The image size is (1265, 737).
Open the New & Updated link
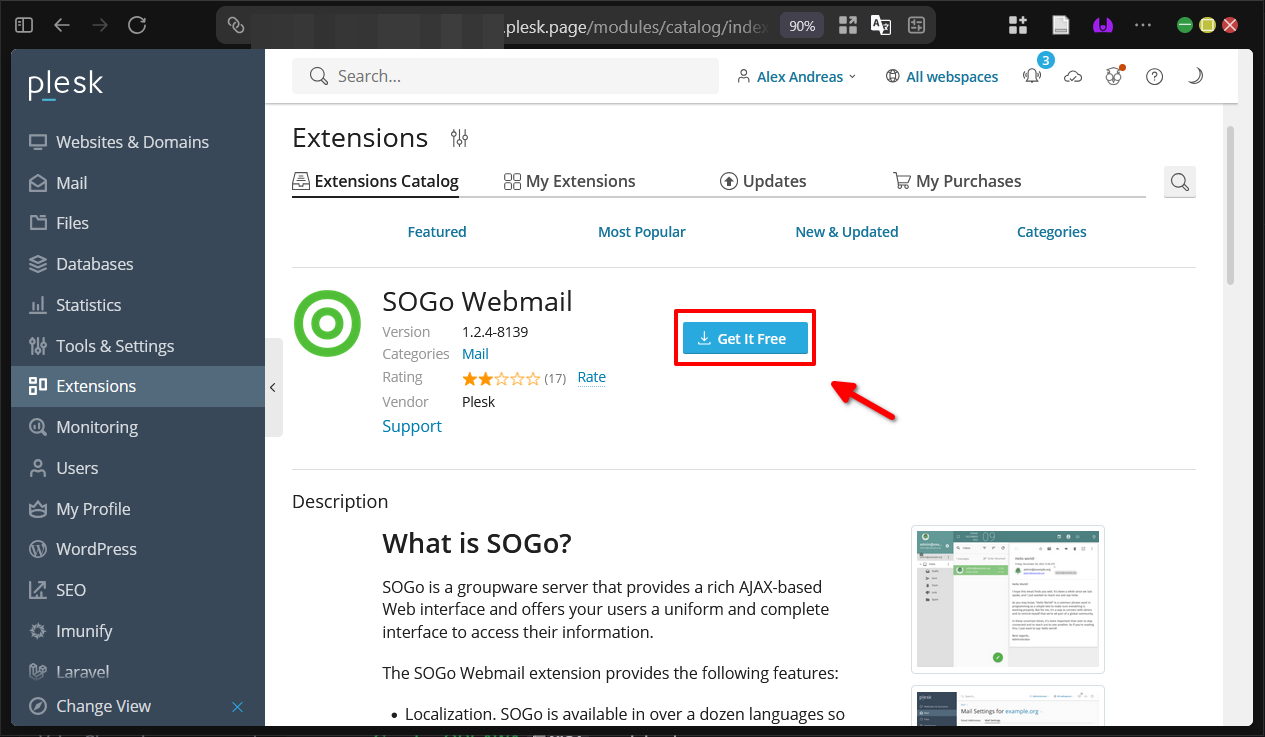click(847, 232)
